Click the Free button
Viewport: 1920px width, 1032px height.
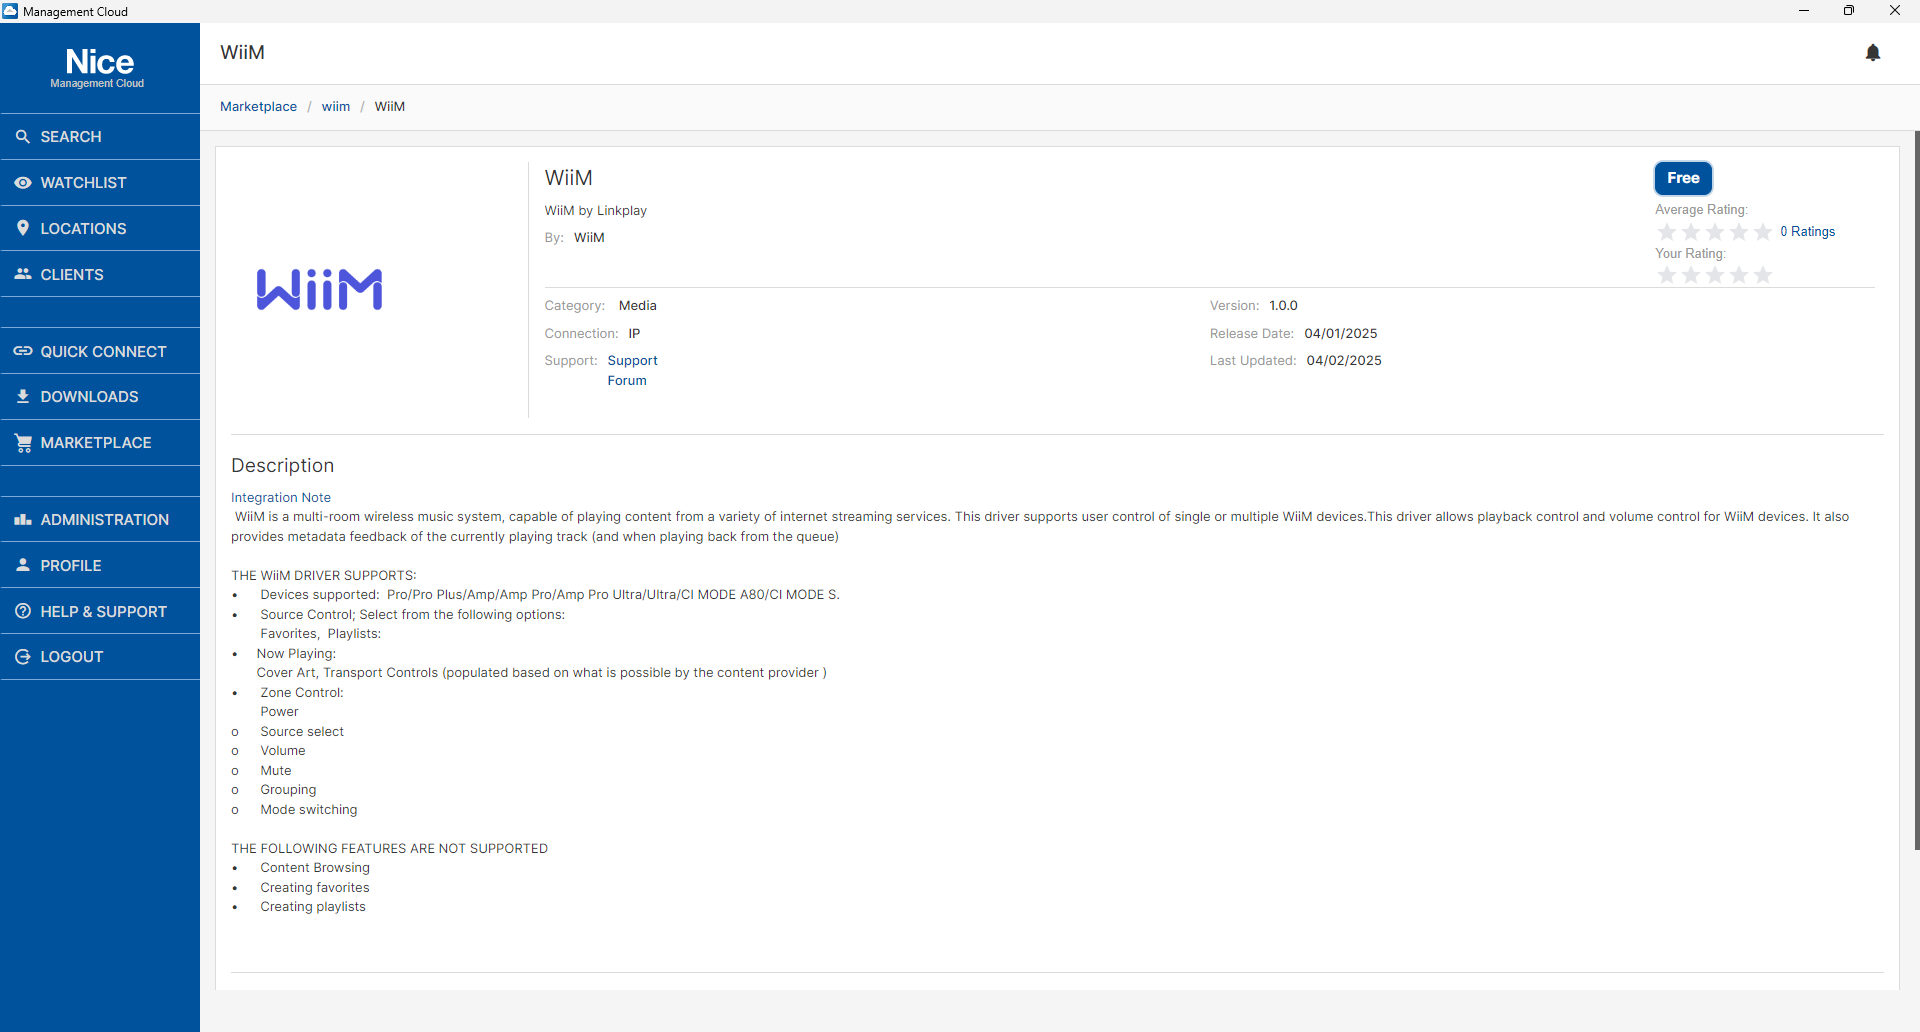pyautogui.click(x=1683, y=178)
